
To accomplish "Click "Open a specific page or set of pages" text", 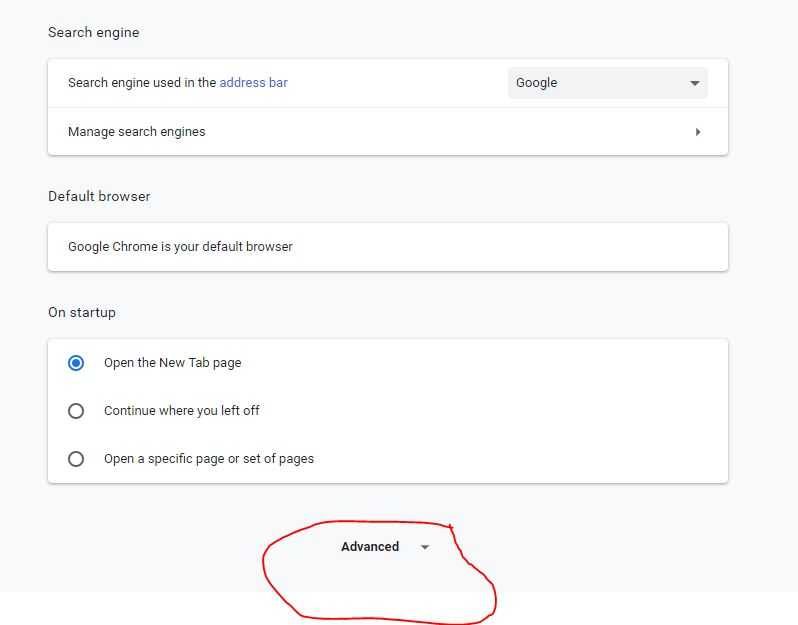I will (x=208, y=459).
